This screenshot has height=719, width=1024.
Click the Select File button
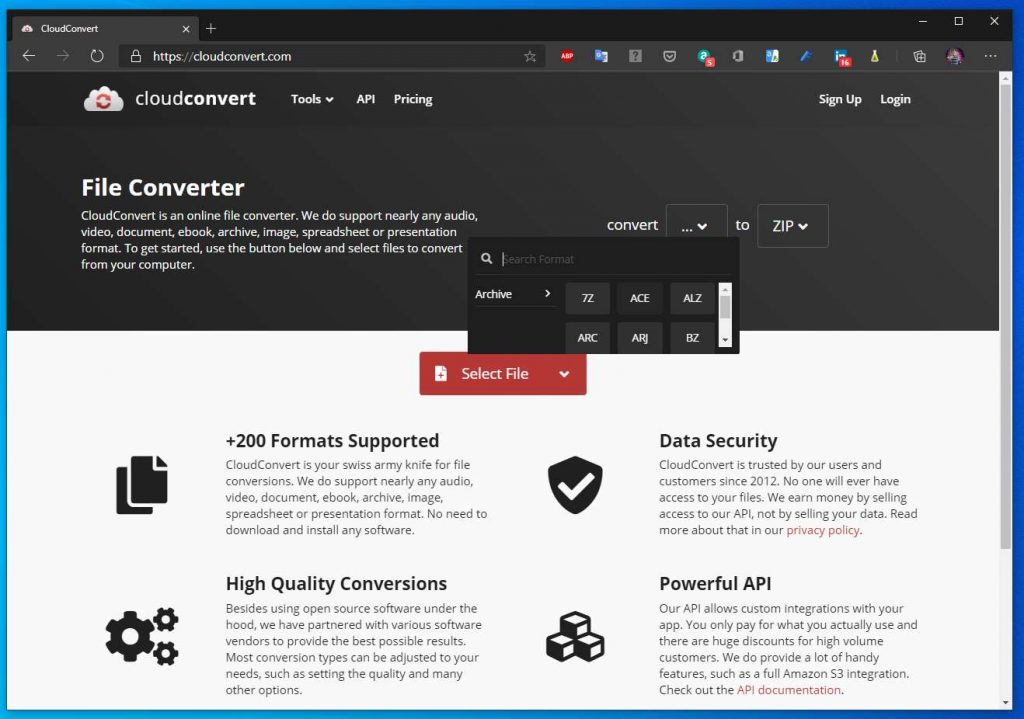coord(494,374)
